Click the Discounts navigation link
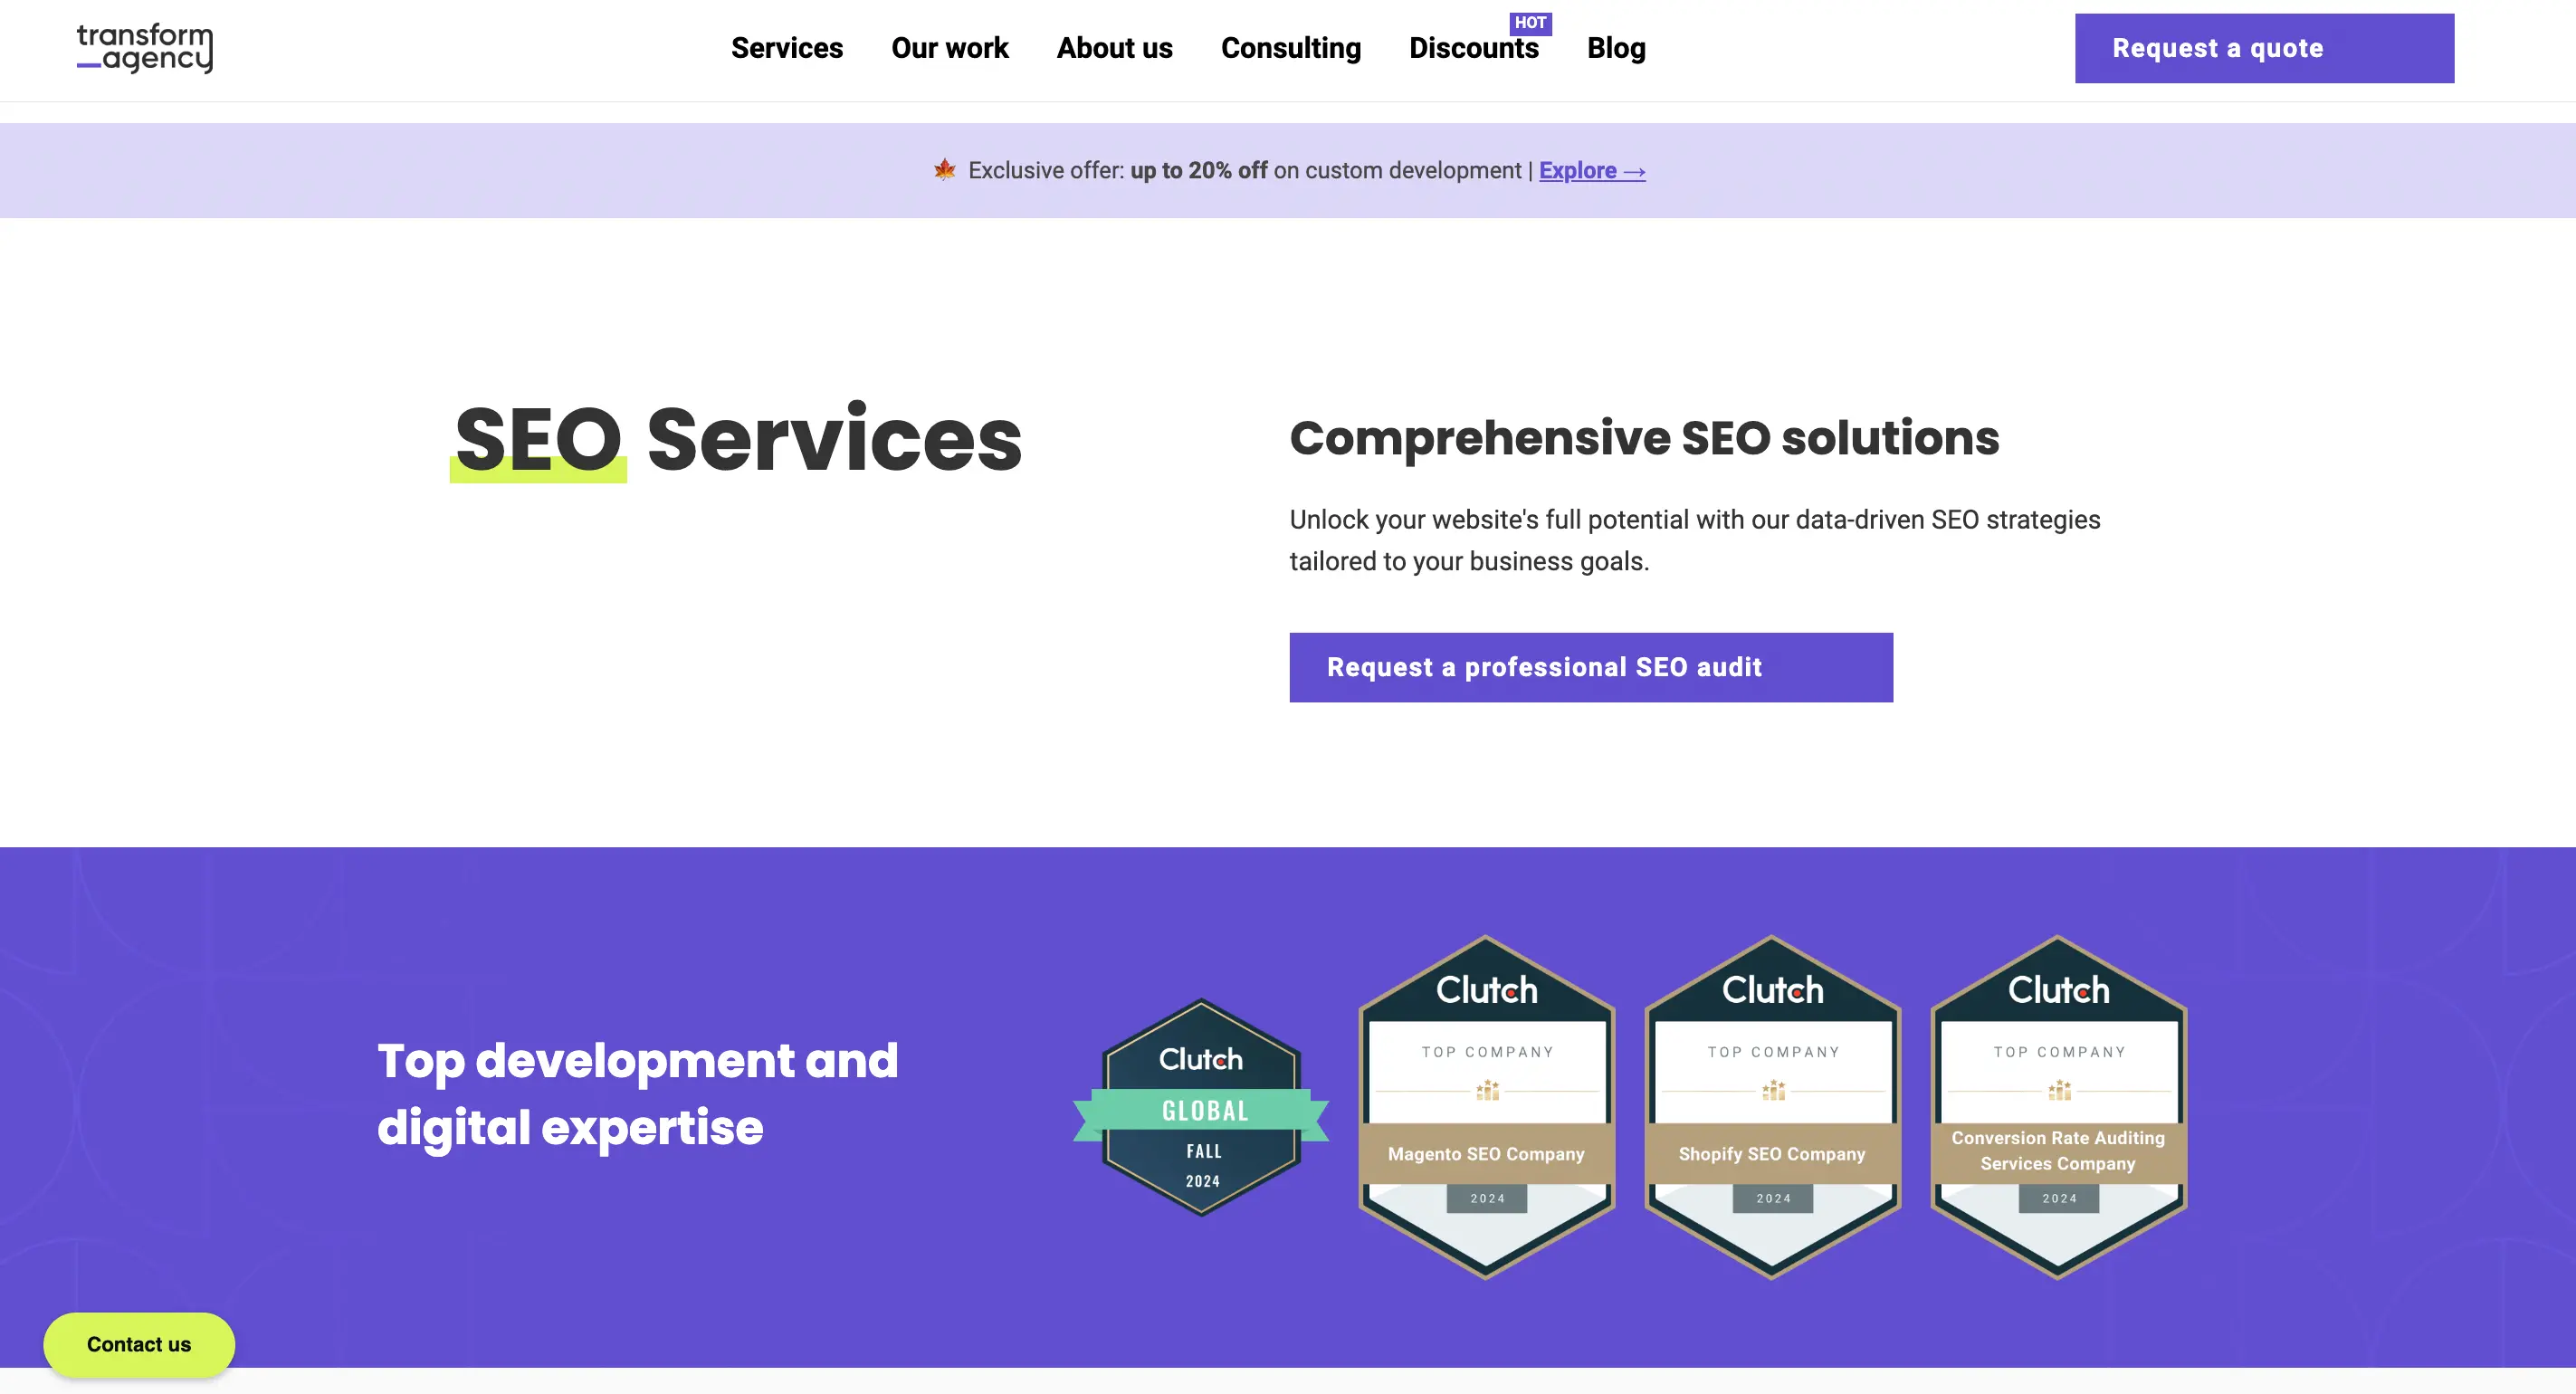Image resolution: width=2576 pixels, height=1394 pixels. click(x=1474, y=48)
